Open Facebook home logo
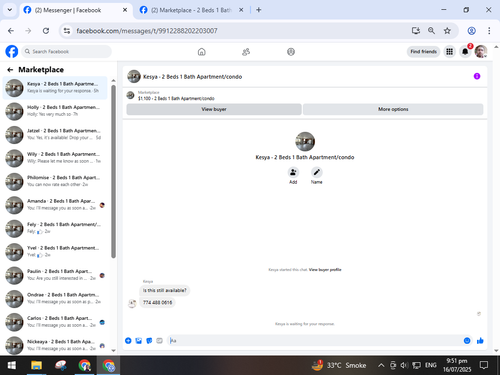This screenshot has height=375, width=500. [12, 52]
